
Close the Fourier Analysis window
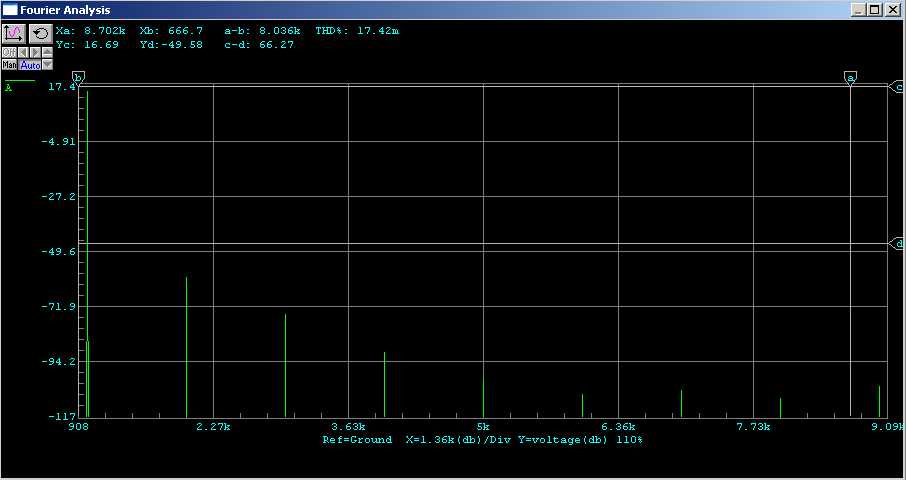tap(893, 10)
